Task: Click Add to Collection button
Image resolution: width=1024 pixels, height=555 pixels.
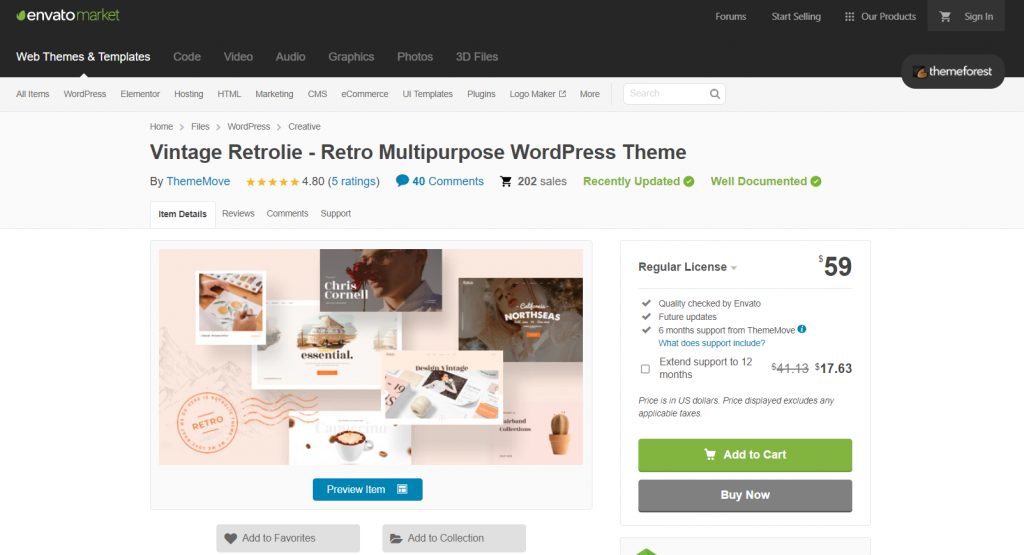Action: tap(454, 538)
